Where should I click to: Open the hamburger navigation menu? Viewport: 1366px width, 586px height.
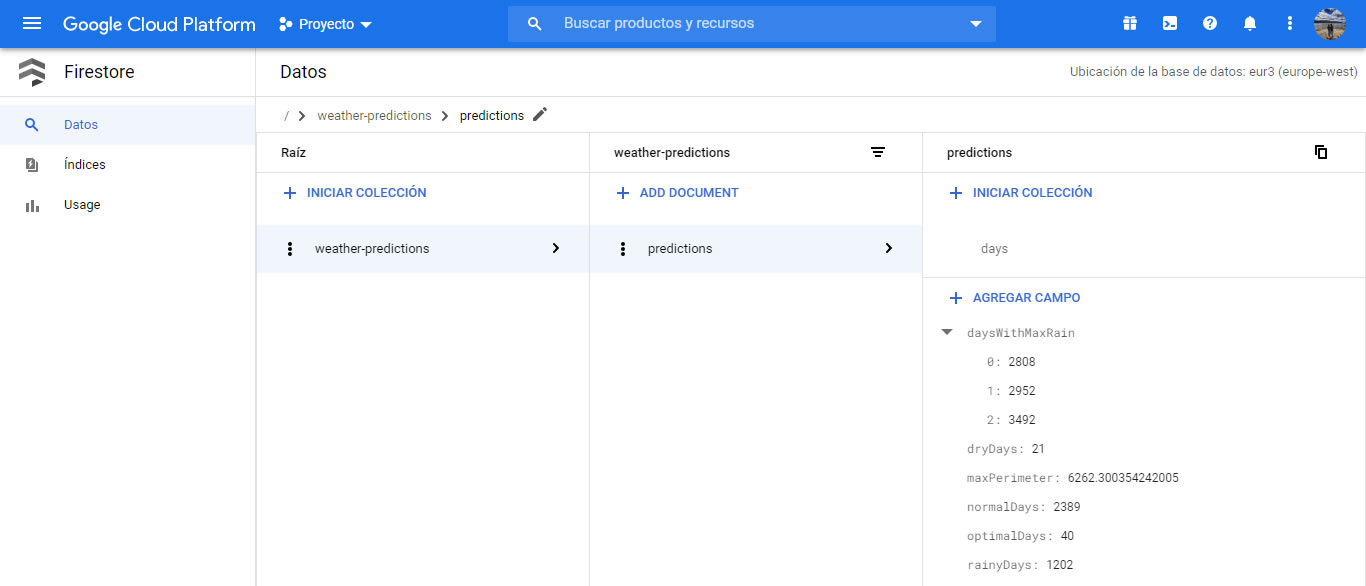32,23
